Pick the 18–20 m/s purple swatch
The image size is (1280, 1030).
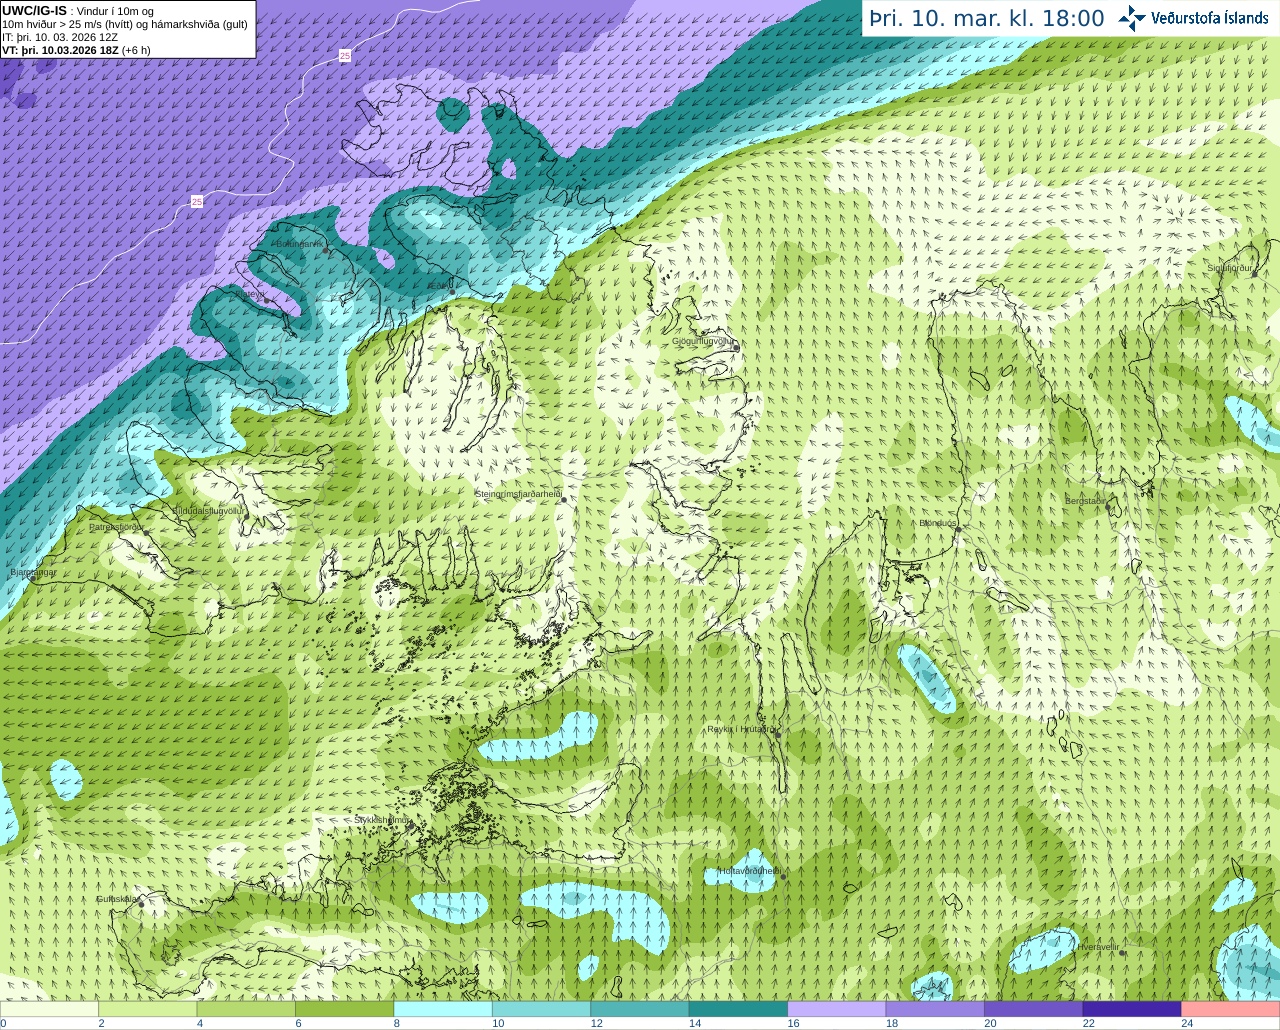click(935, 1009)
